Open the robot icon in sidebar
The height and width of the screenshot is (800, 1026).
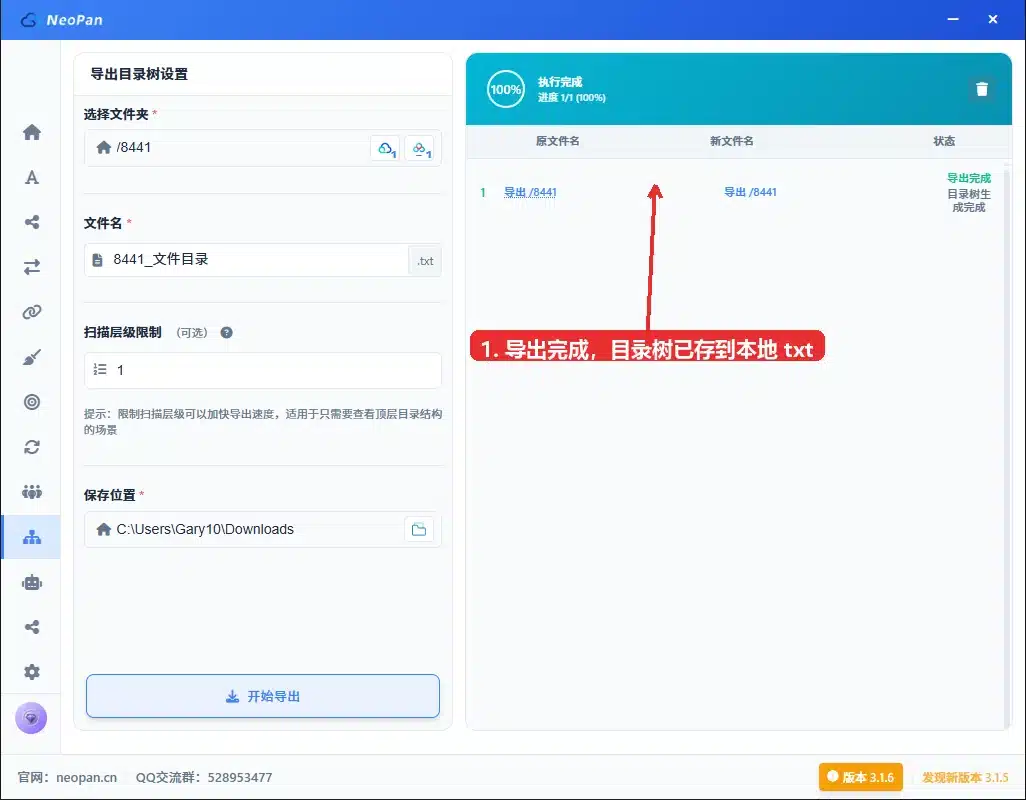[31, 582]
